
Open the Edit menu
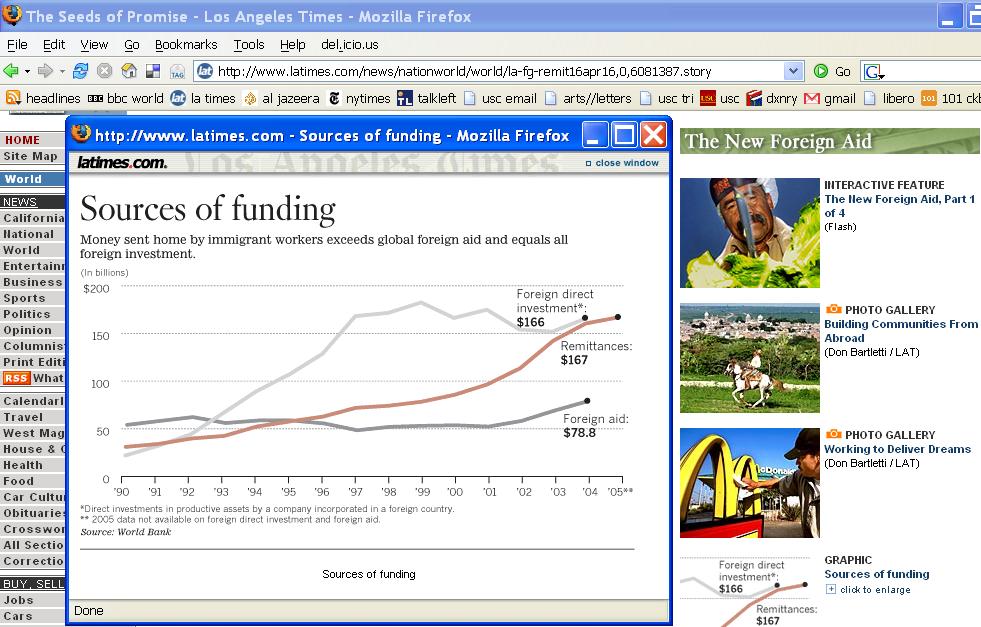54,44
